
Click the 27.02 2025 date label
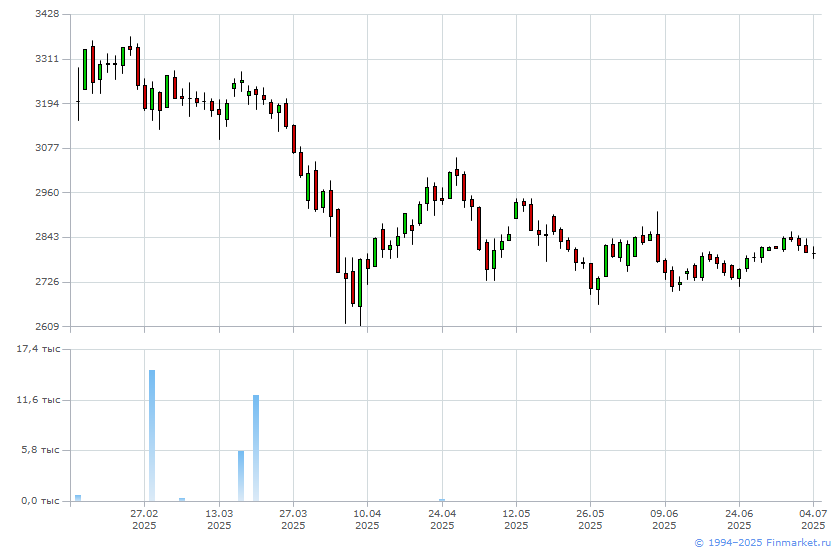(144, 519)
